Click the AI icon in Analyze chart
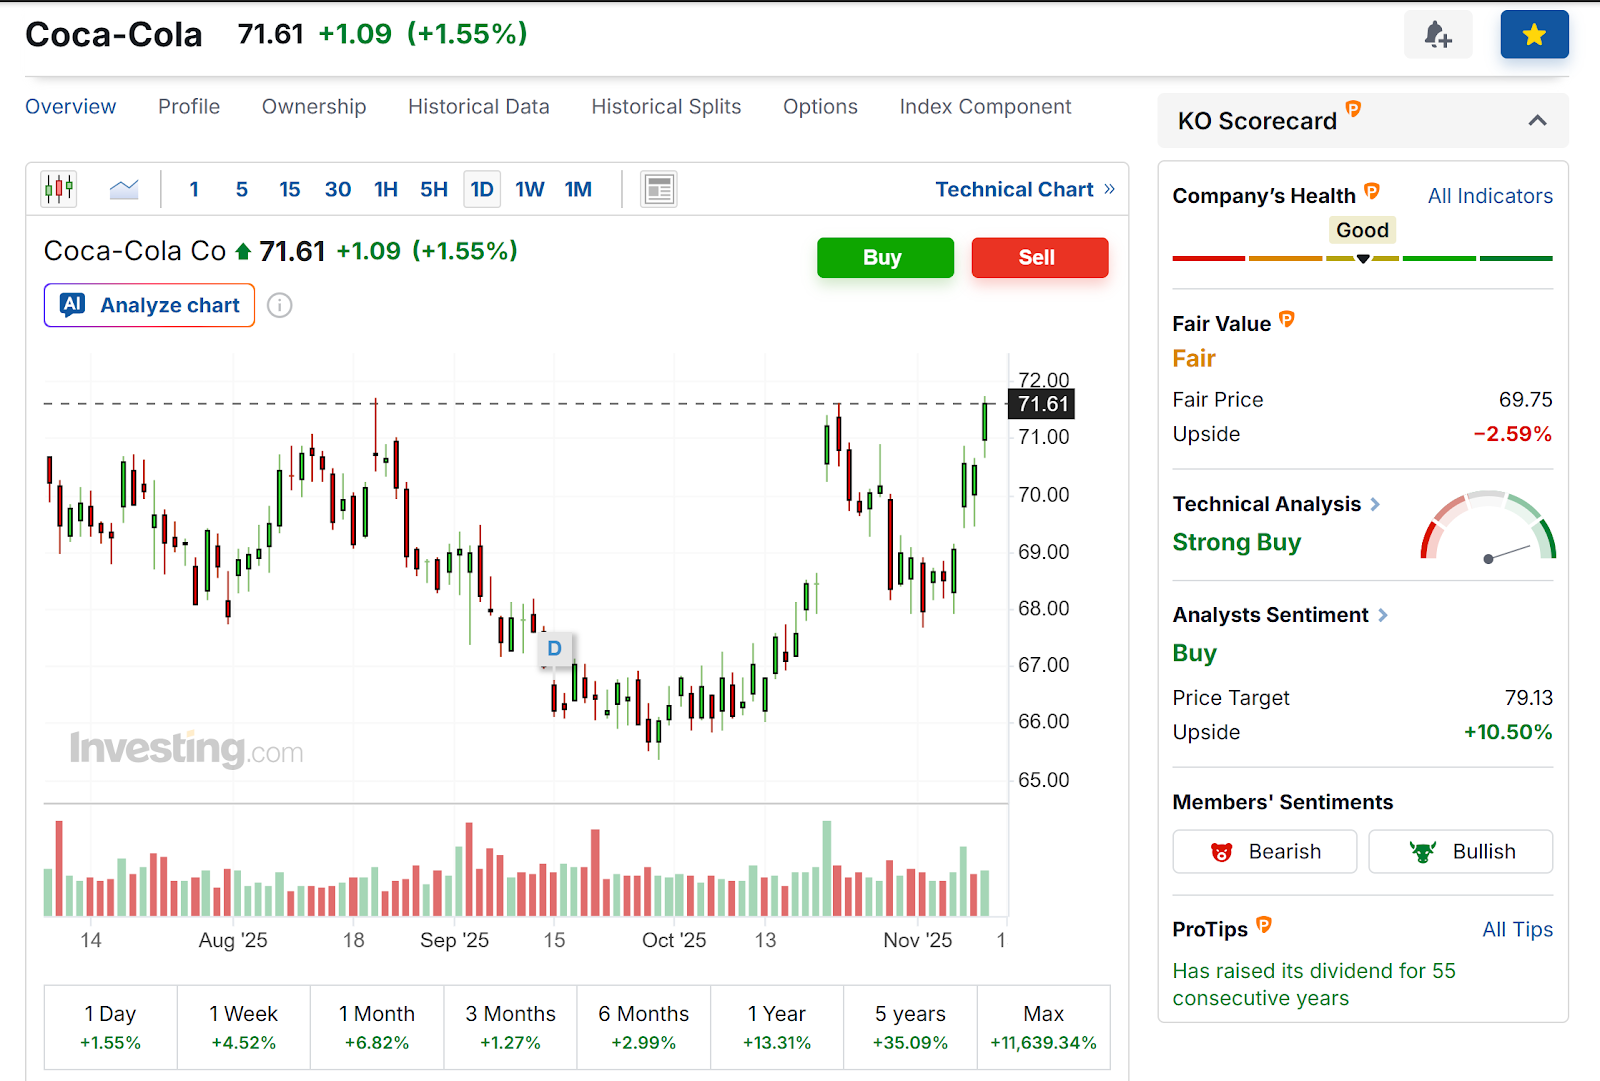 tap(71, 305)
